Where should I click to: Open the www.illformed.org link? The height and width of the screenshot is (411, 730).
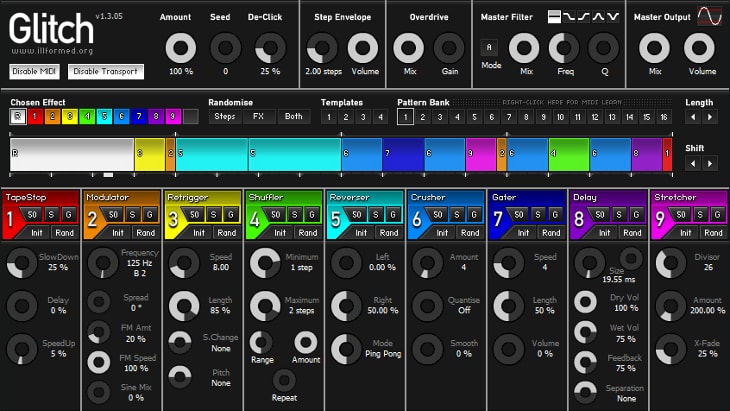coord(52,51)
